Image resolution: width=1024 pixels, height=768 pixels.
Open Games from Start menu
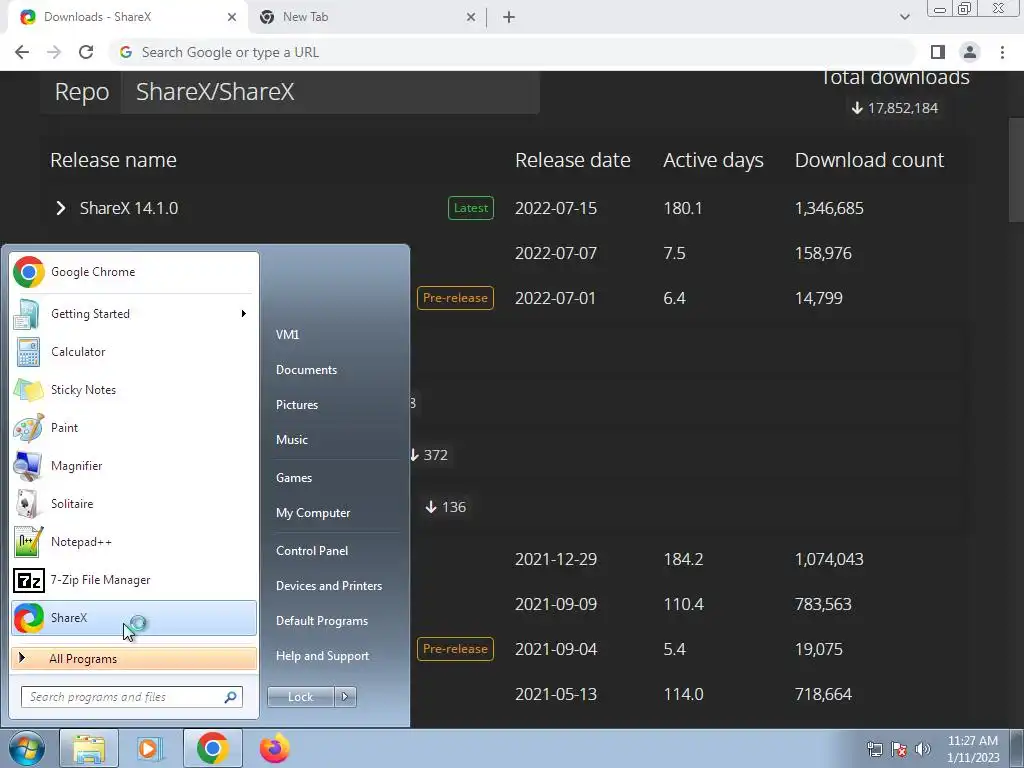pyautogui.click(x=294, y=478)
